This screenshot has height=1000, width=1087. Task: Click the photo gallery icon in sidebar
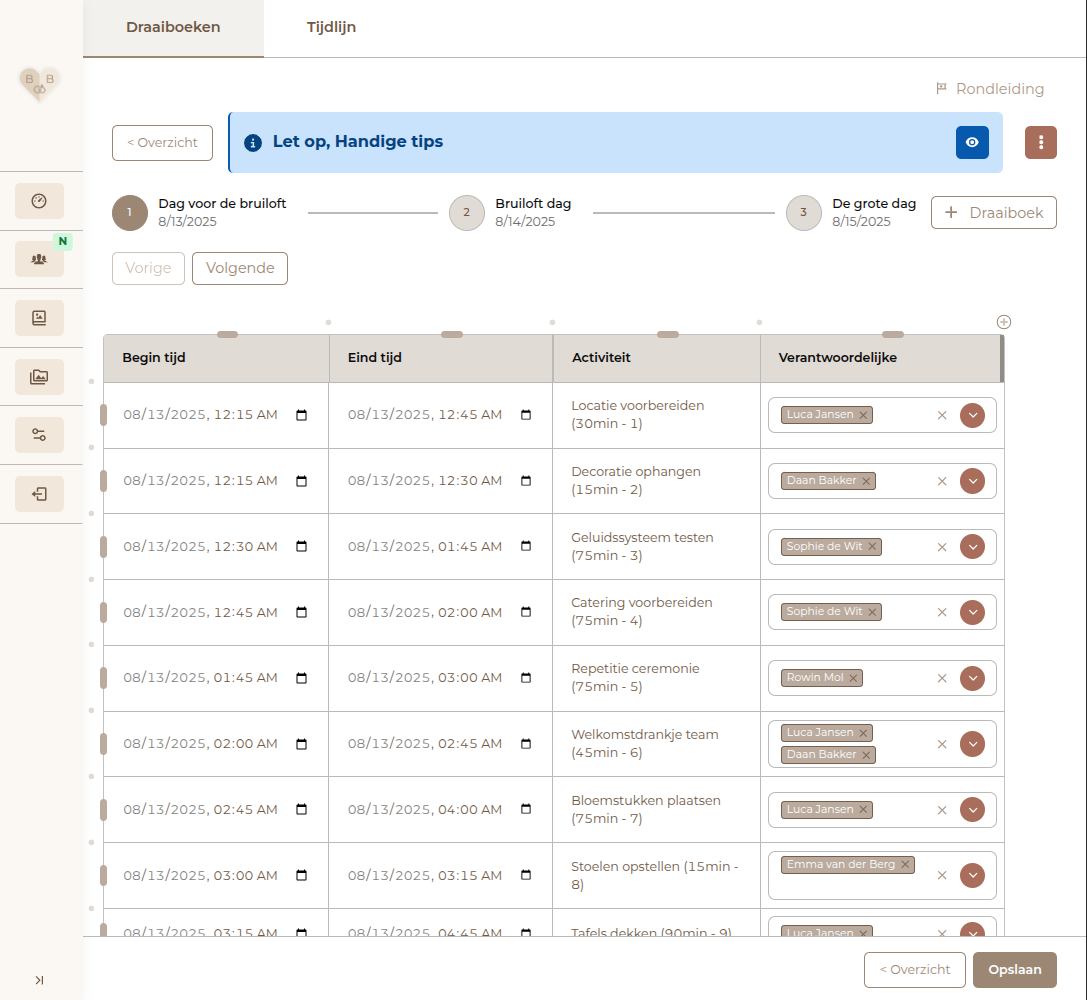(40, 377)
